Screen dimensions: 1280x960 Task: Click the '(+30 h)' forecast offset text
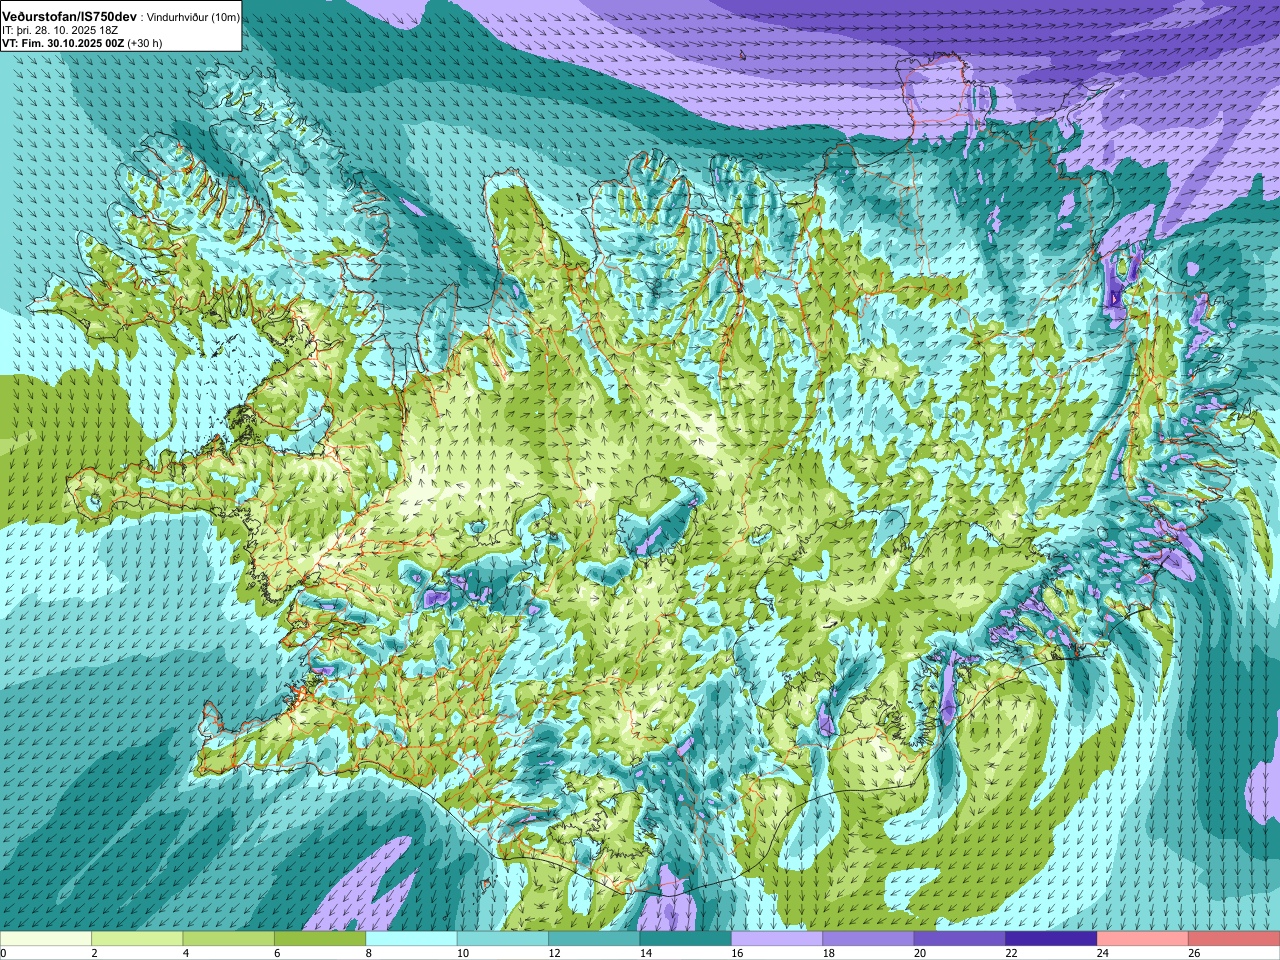145,43
